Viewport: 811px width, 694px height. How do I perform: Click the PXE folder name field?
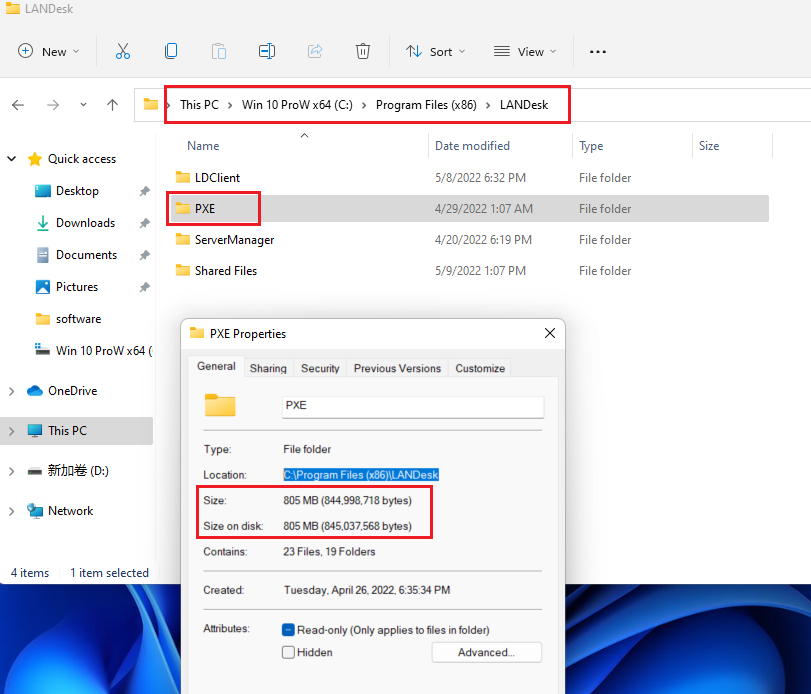point(413,406)
